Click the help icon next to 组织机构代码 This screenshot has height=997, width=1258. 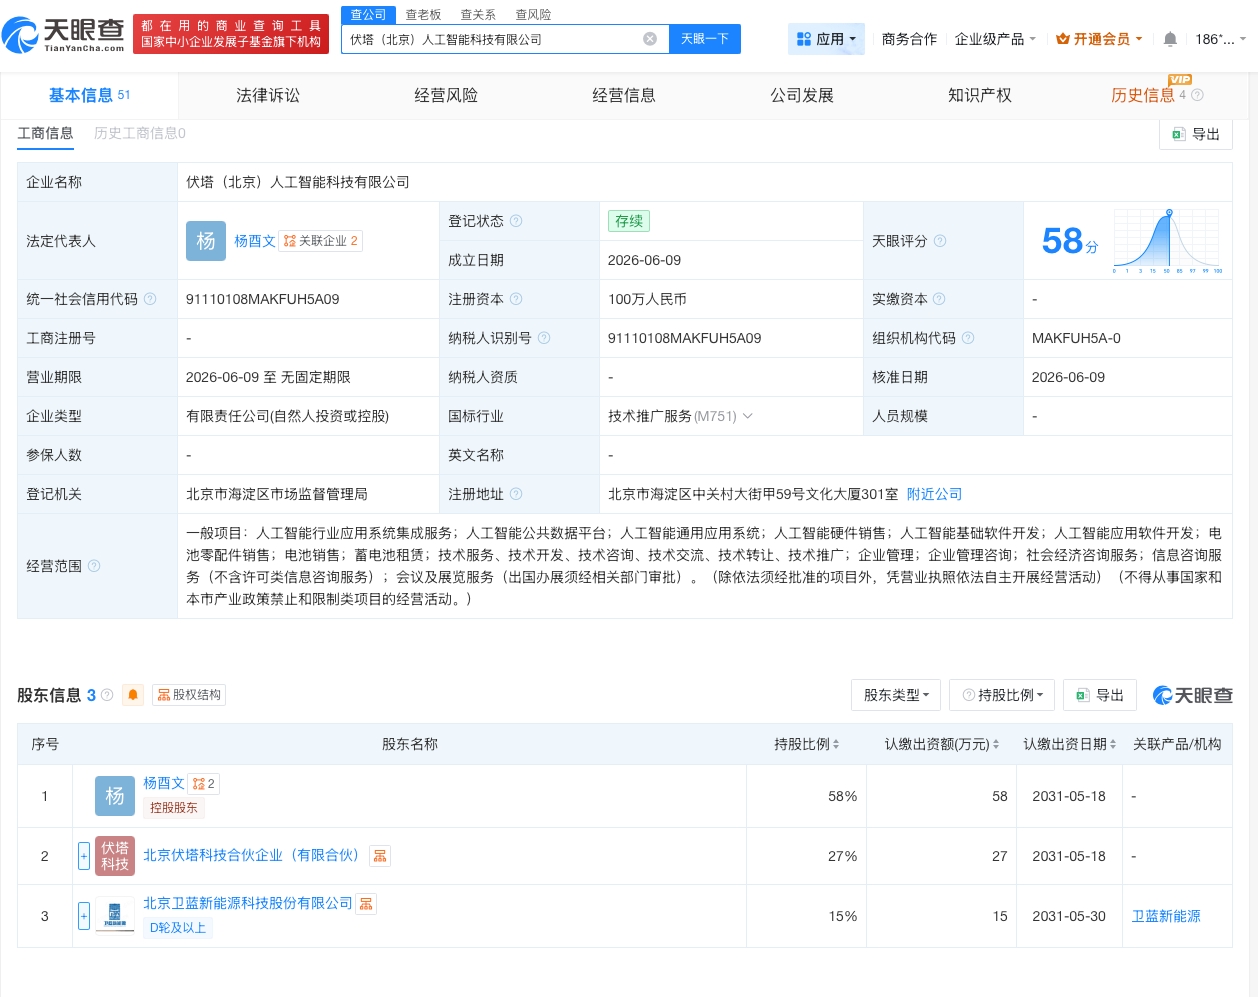click(x=968, y=338)
